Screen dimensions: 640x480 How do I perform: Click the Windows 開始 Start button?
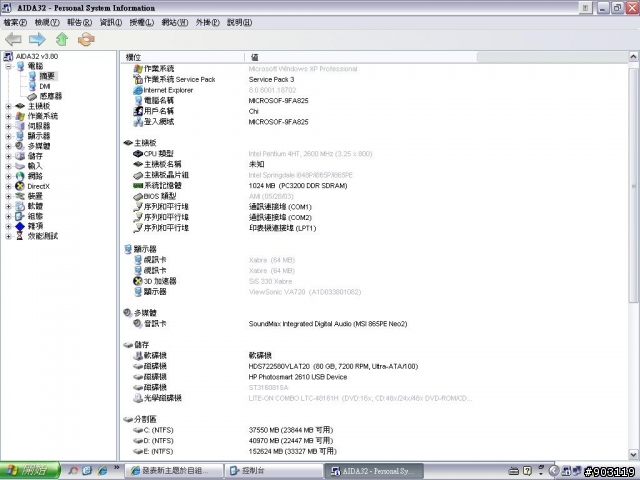tap(30, 471)
